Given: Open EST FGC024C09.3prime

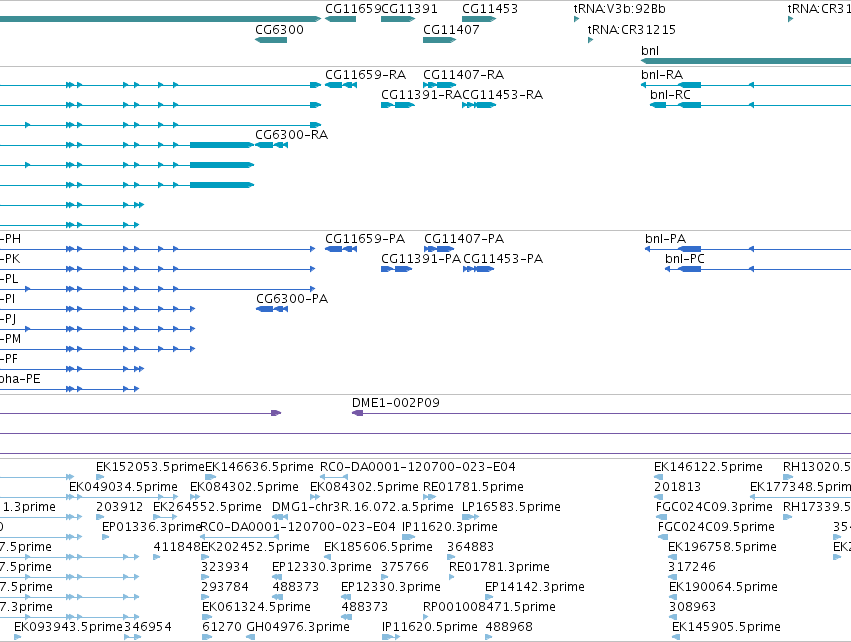Looking at the screenshot, I should coord(714,507).
